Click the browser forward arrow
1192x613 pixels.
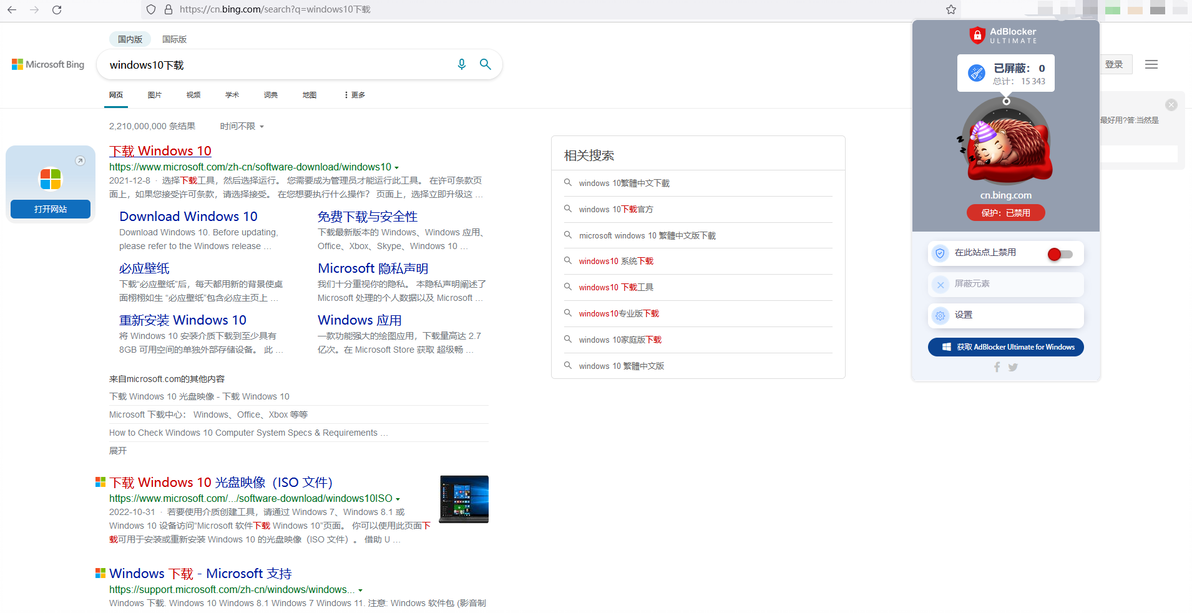(33, 10)
